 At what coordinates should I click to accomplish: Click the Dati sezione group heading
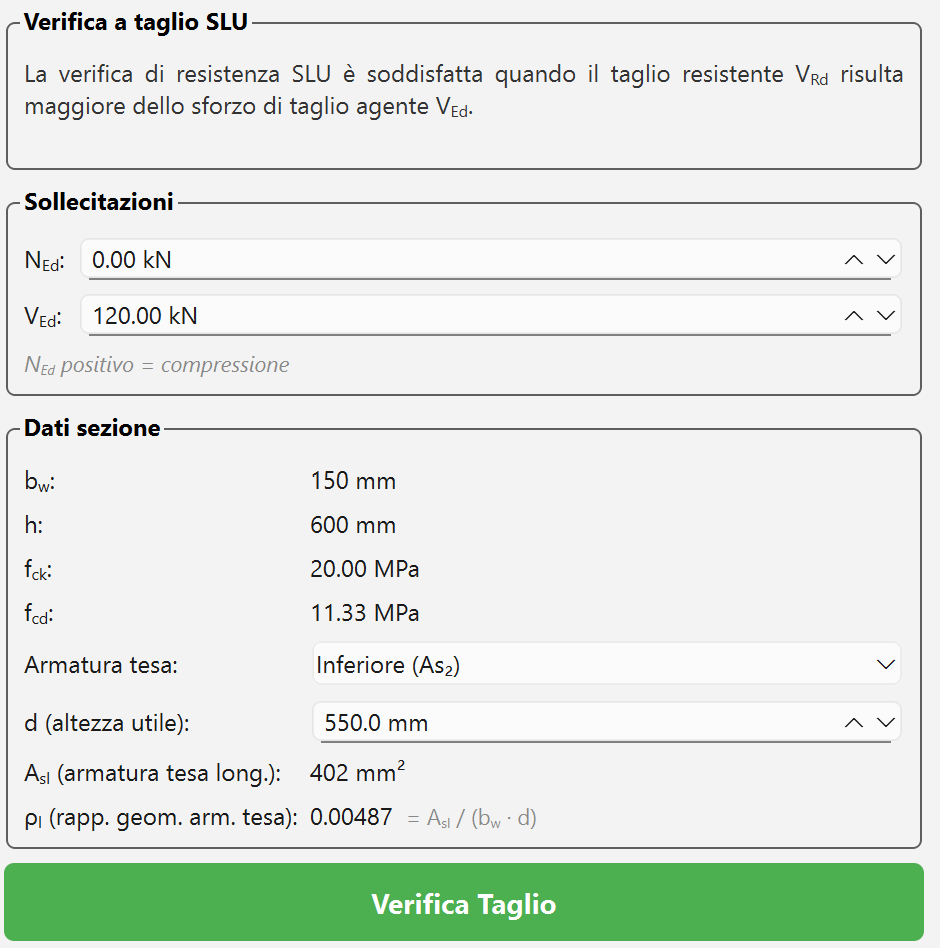[x=92, y=428]
